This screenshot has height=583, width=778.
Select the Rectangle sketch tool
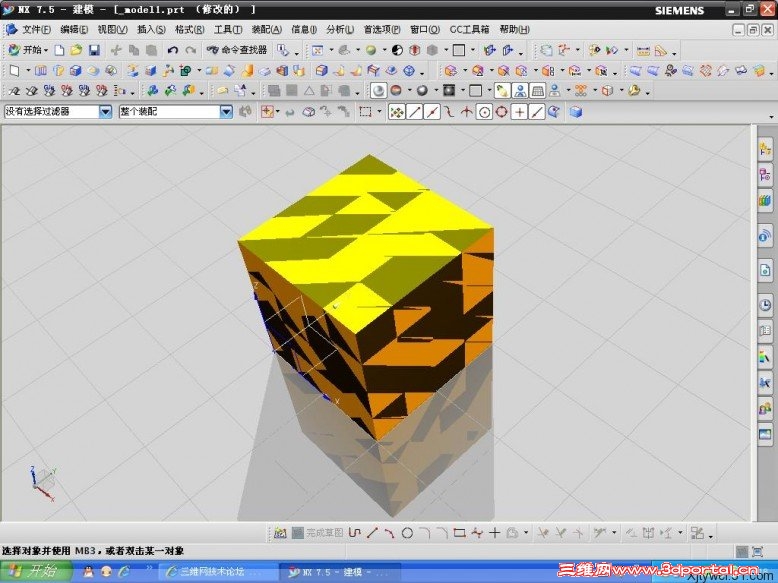pos(459,533)
